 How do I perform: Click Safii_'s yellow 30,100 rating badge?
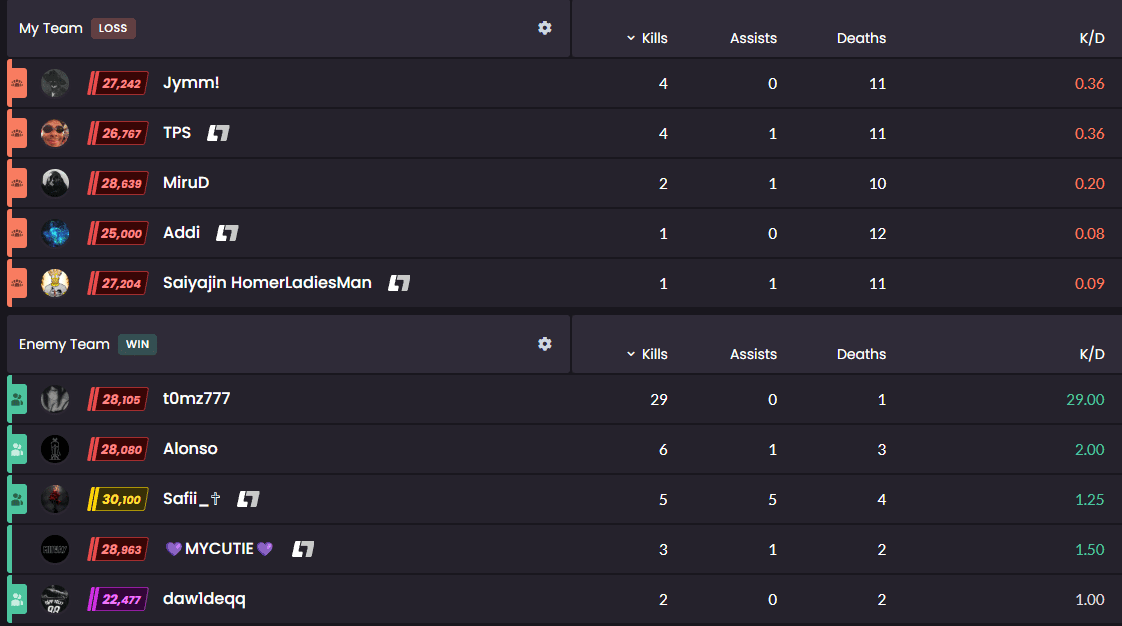[x=118, y=499]
